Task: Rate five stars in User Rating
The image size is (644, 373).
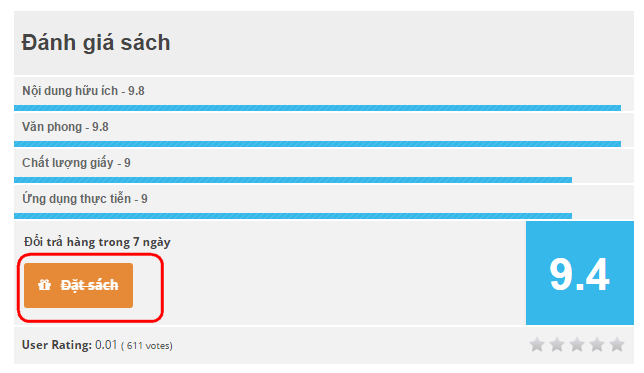Action: tap(617, 344)
